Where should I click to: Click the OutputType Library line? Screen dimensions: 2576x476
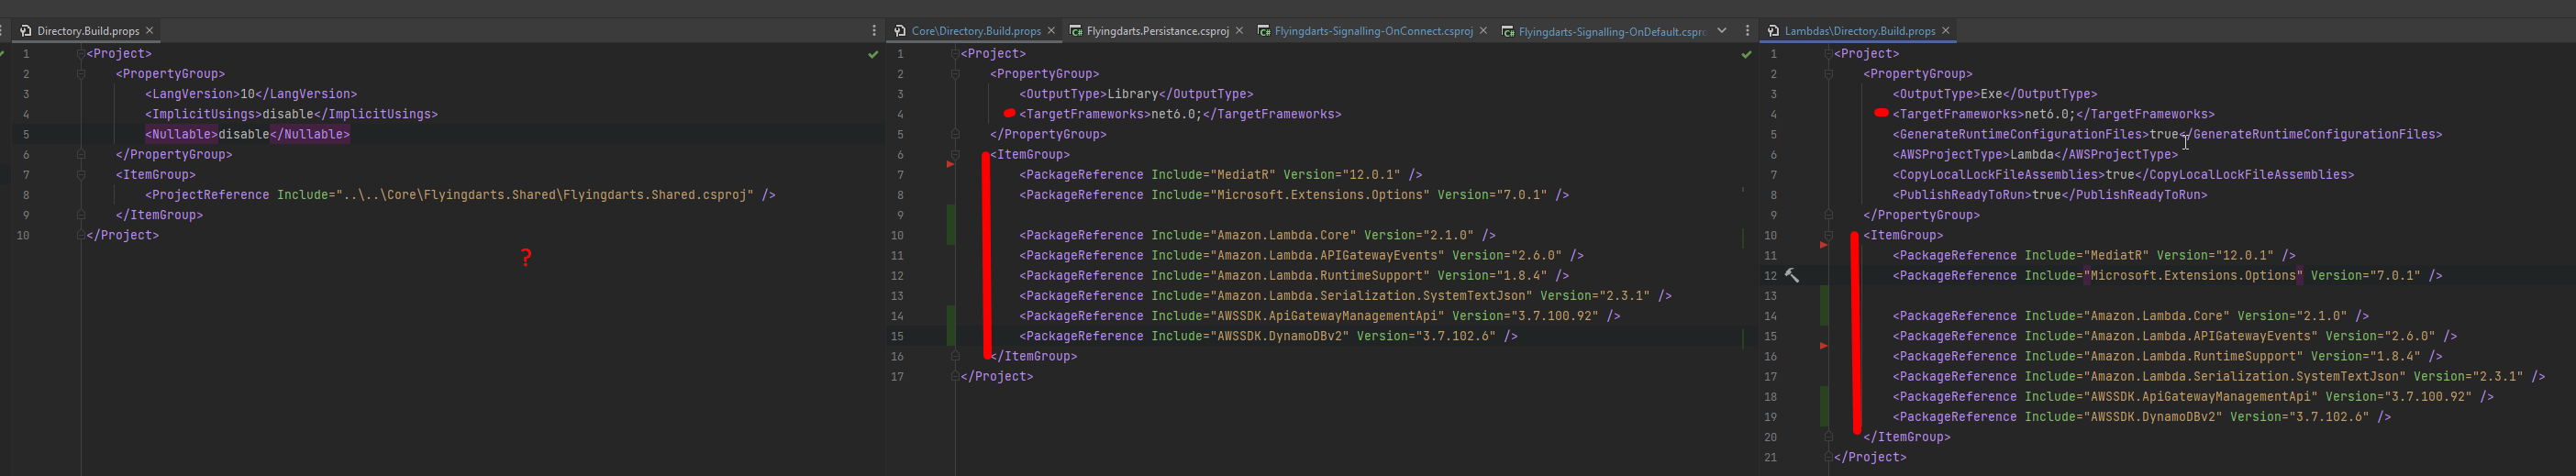tap(1136, 94)
